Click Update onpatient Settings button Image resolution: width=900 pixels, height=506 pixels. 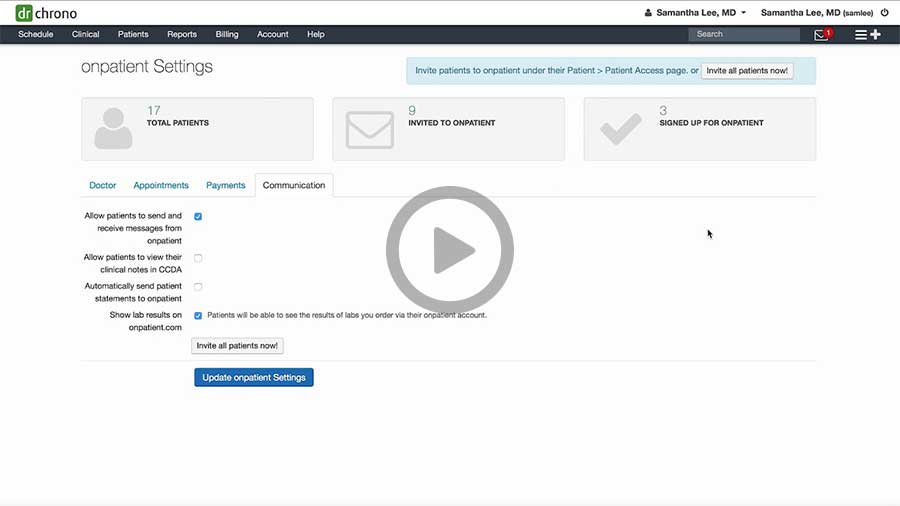254,377
